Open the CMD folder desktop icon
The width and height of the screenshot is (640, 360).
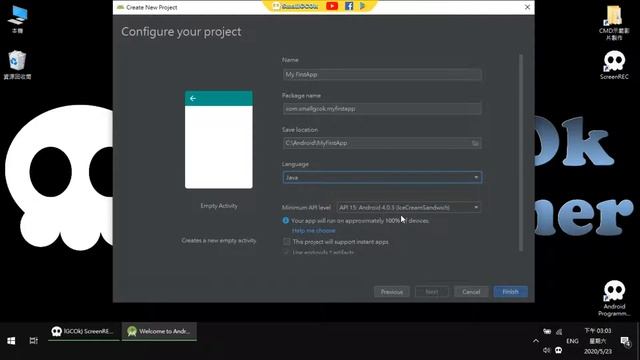613,22
